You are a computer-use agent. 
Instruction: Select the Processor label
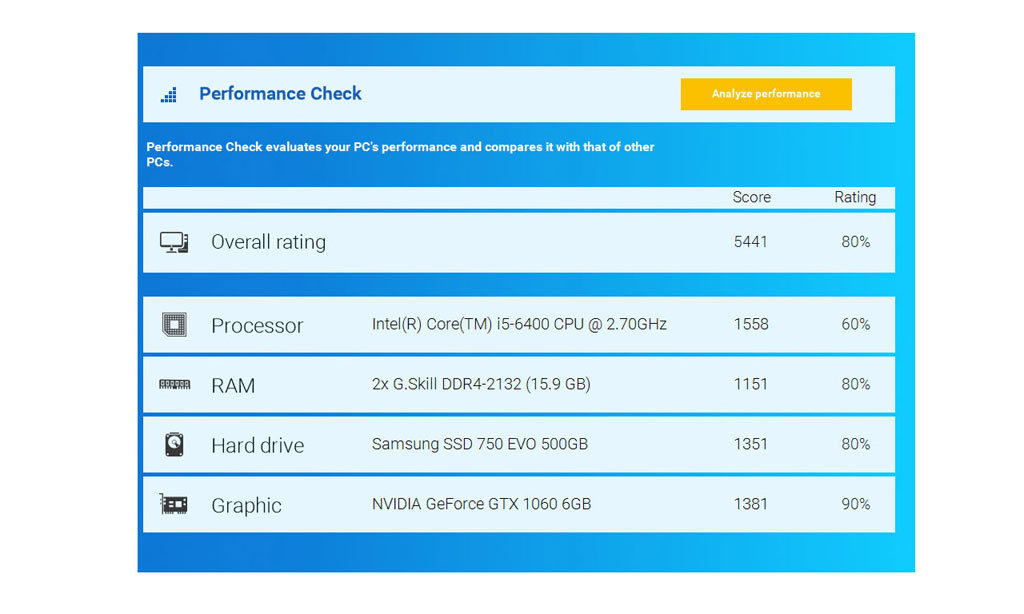257,325
